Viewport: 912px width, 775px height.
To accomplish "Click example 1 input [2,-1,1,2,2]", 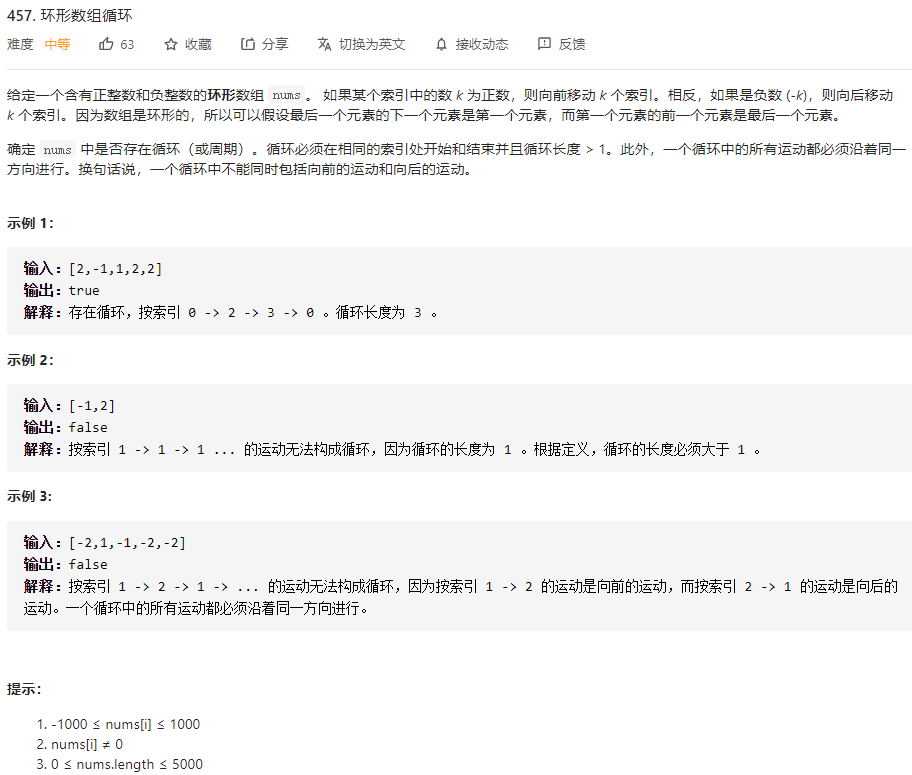I will click(x=115, y=269).
